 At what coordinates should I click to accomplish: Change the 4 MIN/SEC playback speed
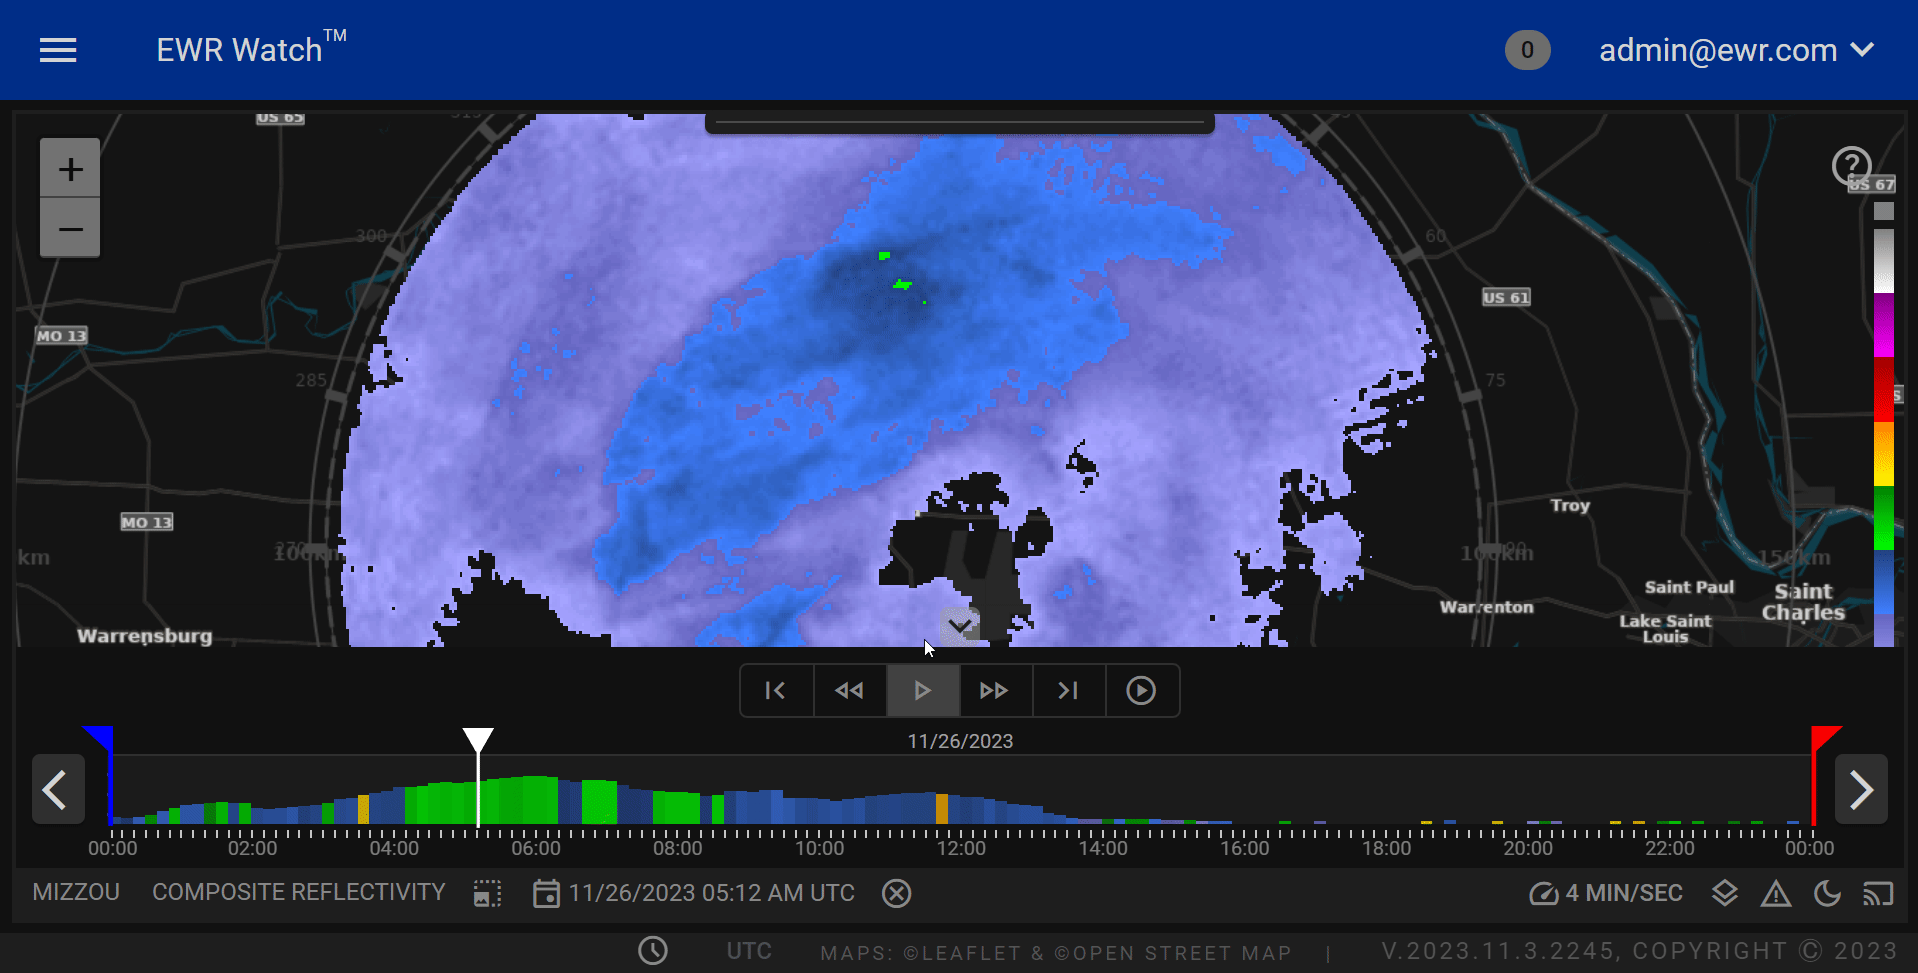[x=1606, y=893]
